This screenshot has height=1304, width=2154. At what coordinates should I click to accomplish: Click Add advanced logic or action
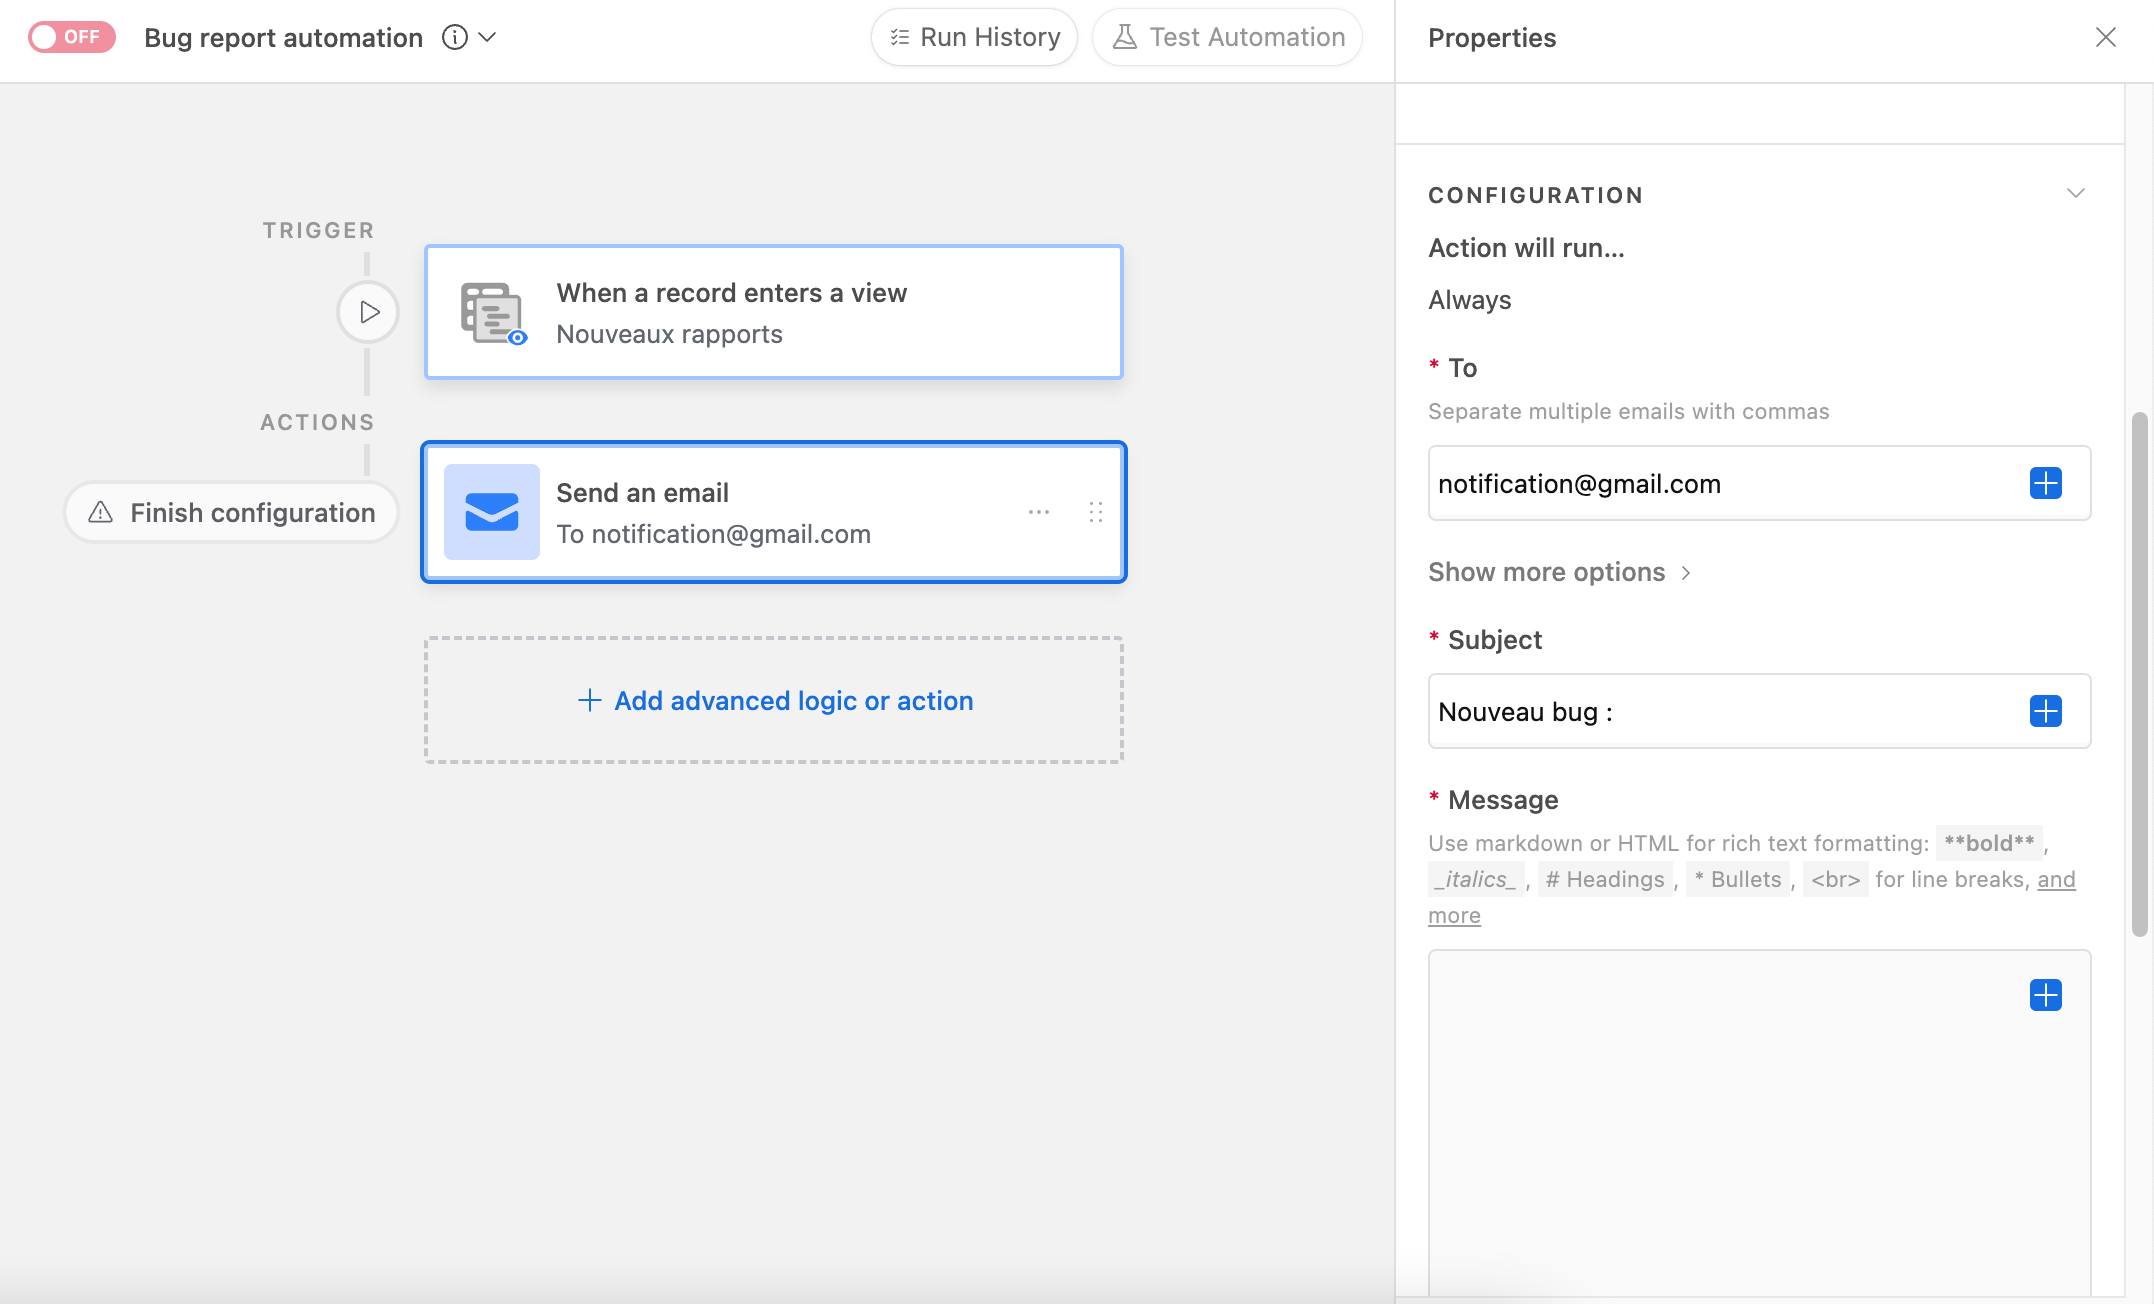coord(774,700)
